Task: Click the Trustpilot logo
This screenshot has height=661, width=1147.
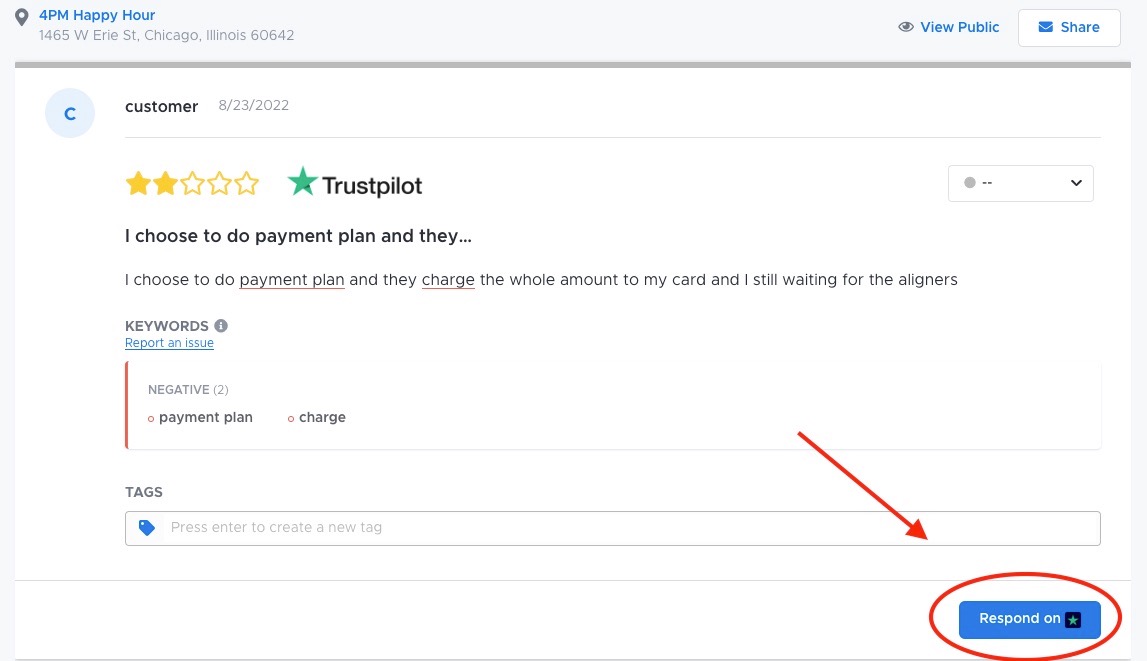Action: click(355, 183)
